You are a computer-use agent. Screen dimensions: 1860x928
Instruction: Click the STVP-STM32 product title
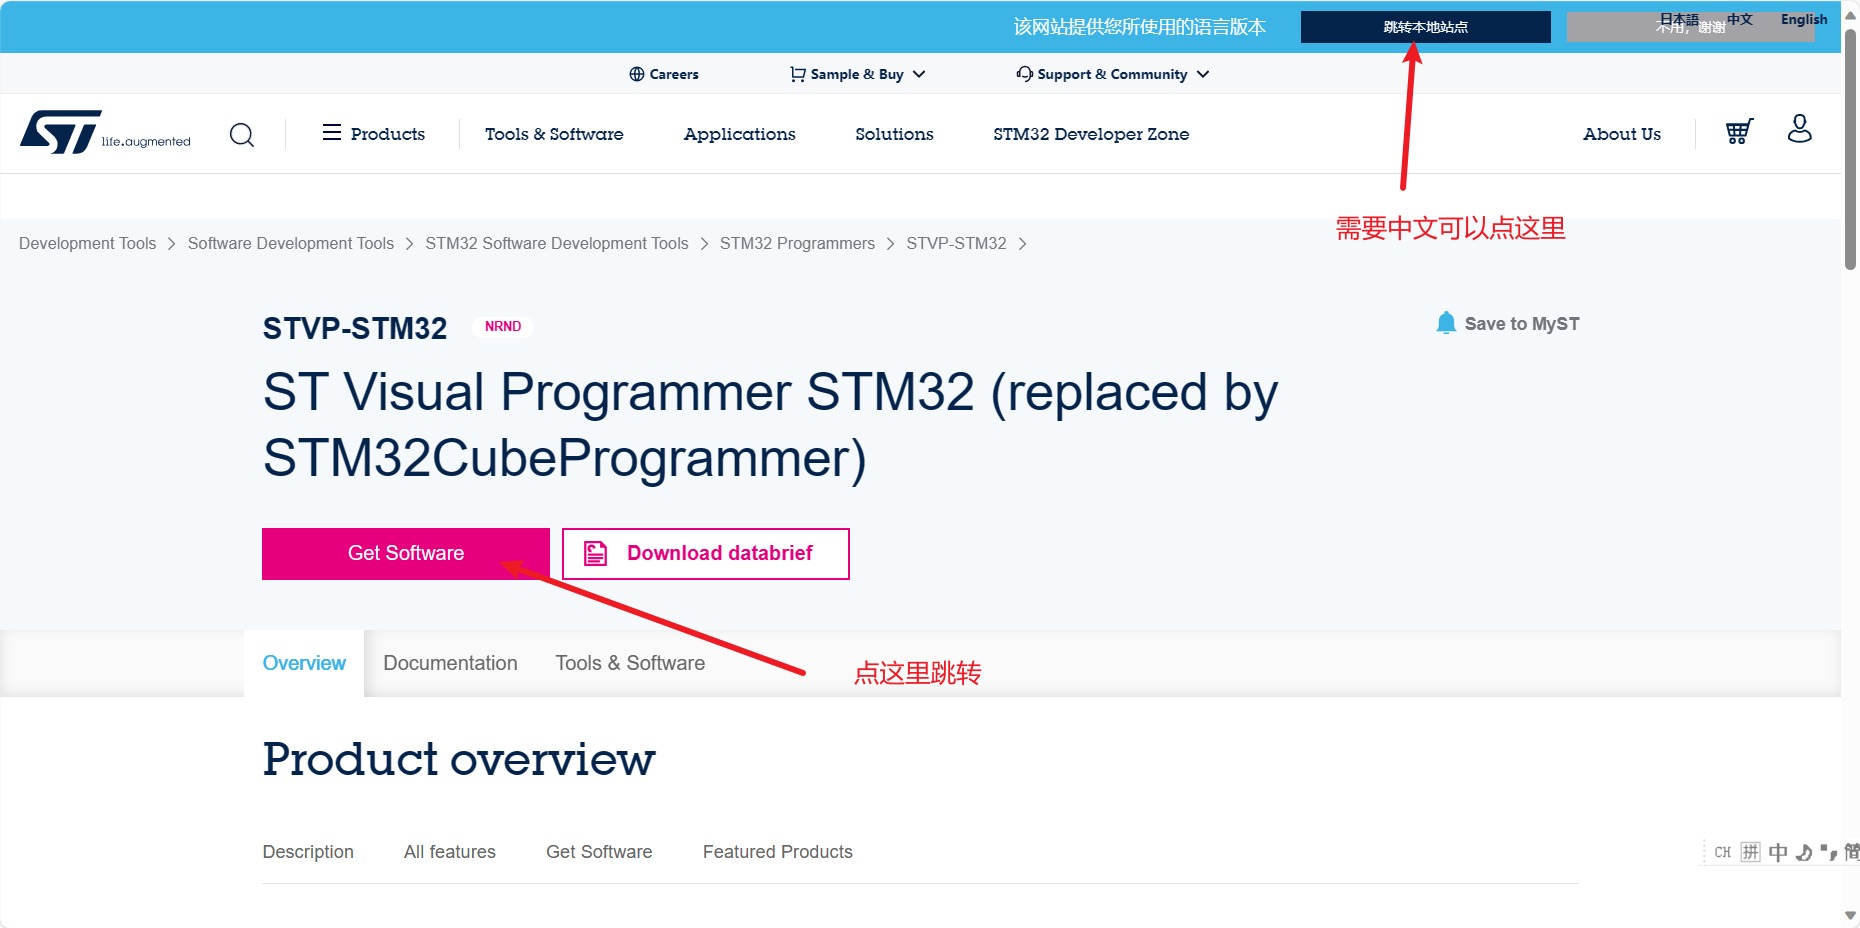(355, 328)
